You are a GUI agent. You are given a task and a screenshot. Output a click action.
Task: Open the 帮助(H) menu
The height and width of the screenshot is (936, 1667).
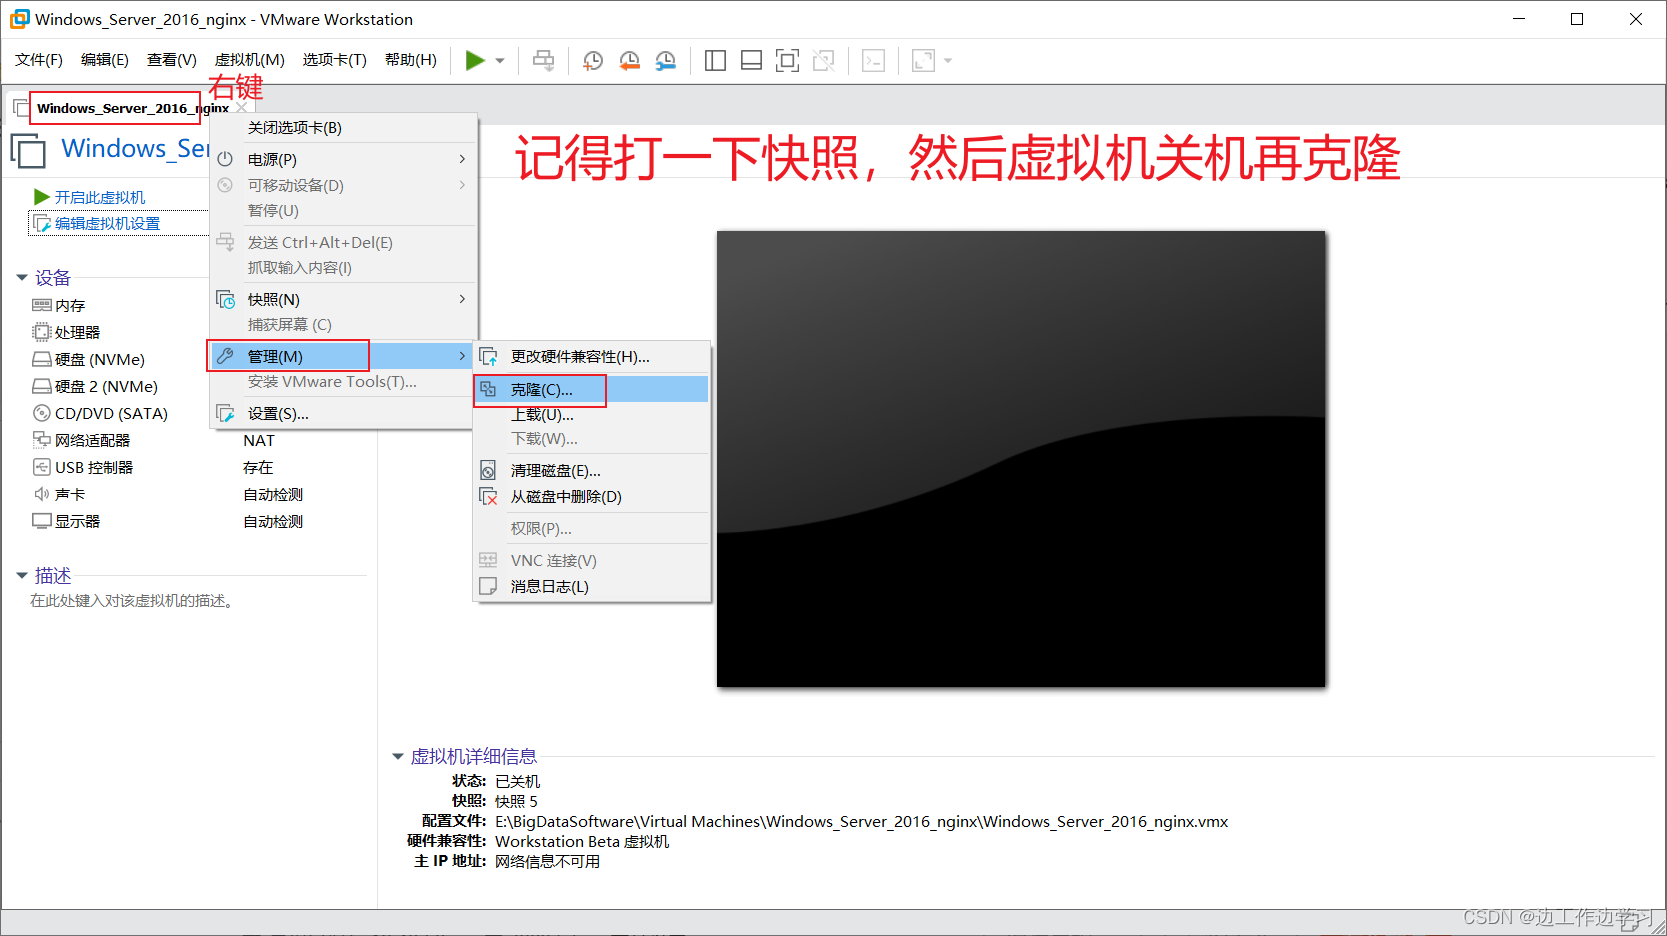tap(411, 60)
